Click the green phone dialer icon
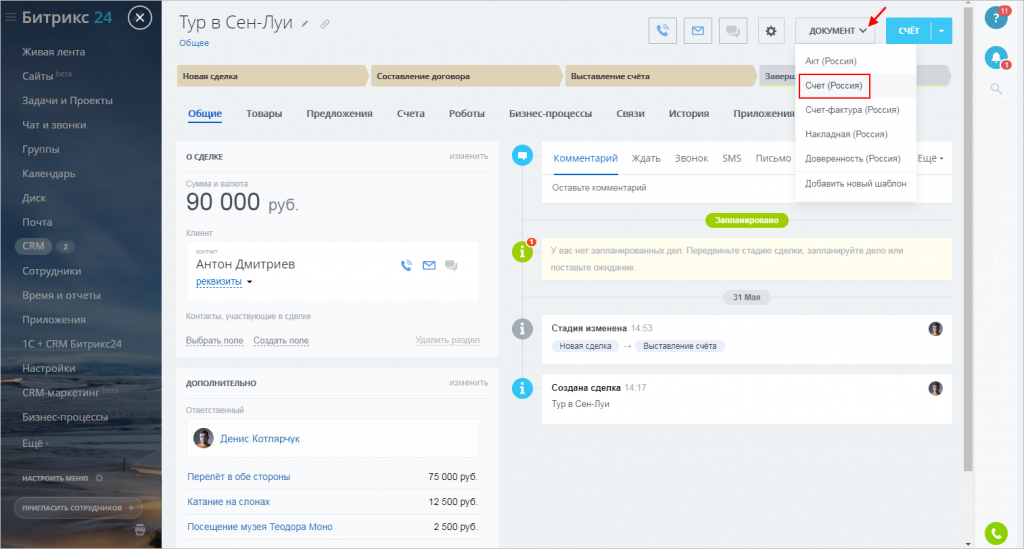 (996, 533)
